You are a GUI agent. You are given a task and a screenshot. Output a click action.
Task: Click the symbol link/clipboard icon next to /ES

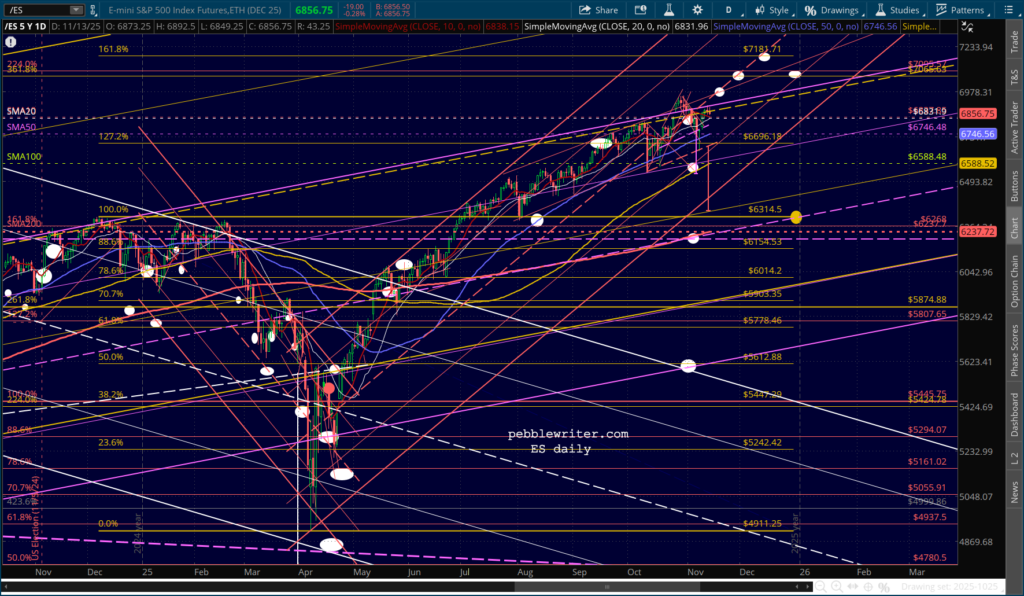pos(93,10)
